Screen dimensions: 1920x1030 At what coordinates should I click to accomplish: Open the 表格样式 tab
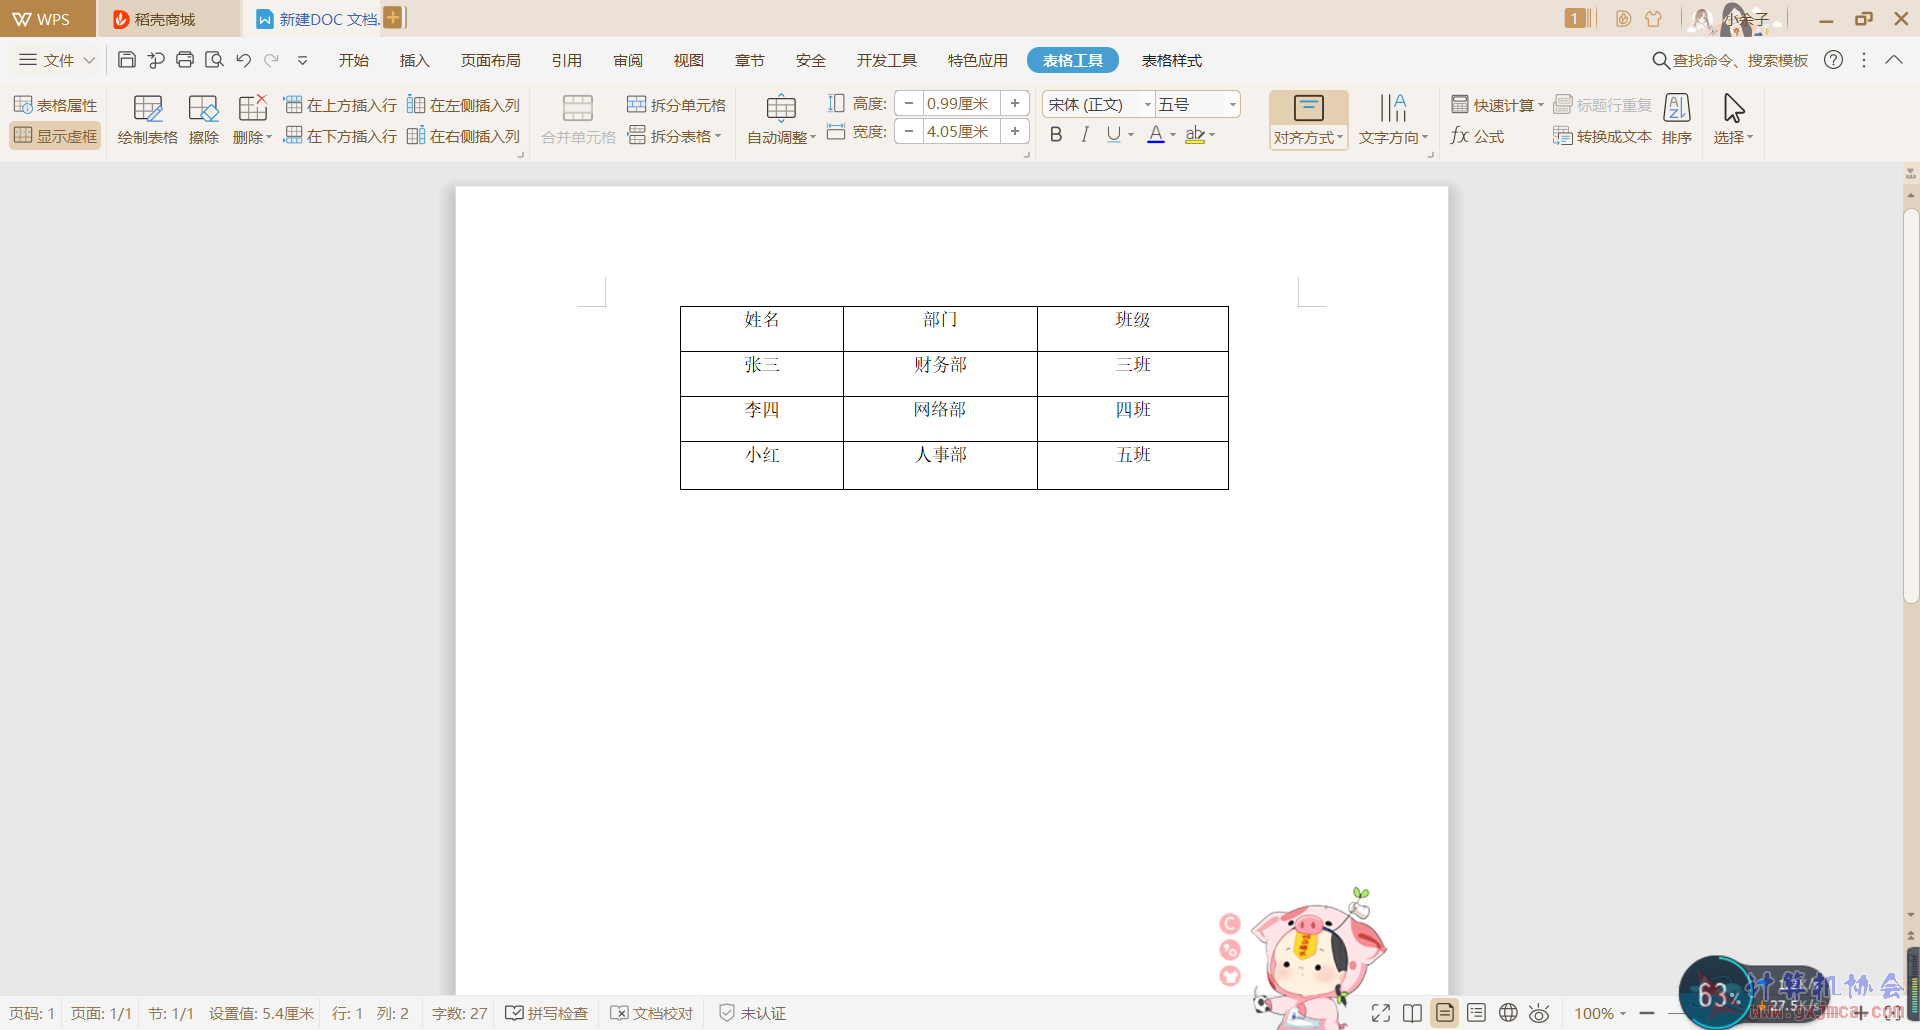(x=1172, y=60)
